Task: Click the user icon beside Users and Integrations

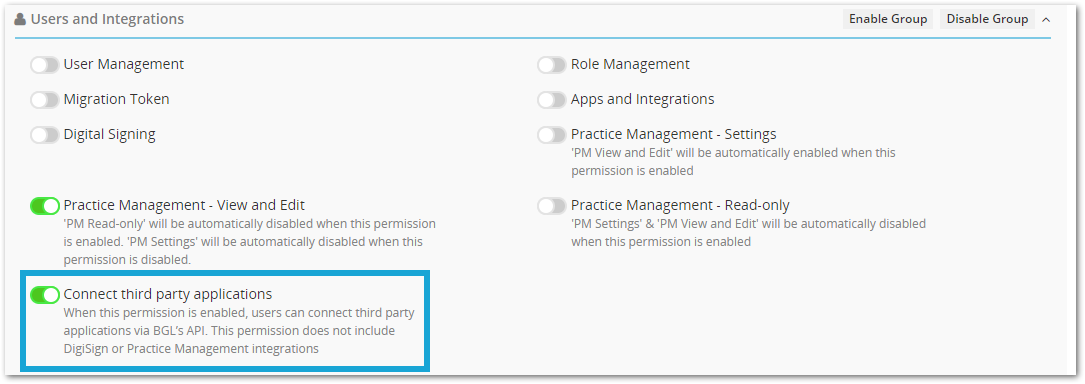Action: (x=20, y=19)
